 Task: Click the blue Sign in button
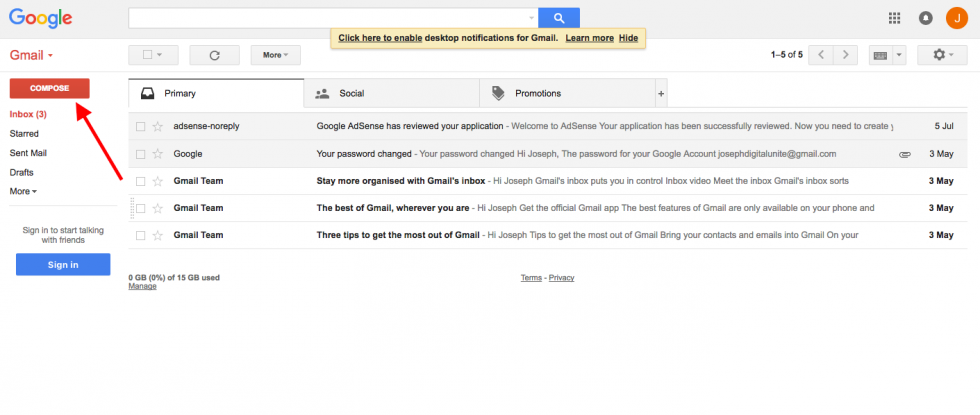63,264
